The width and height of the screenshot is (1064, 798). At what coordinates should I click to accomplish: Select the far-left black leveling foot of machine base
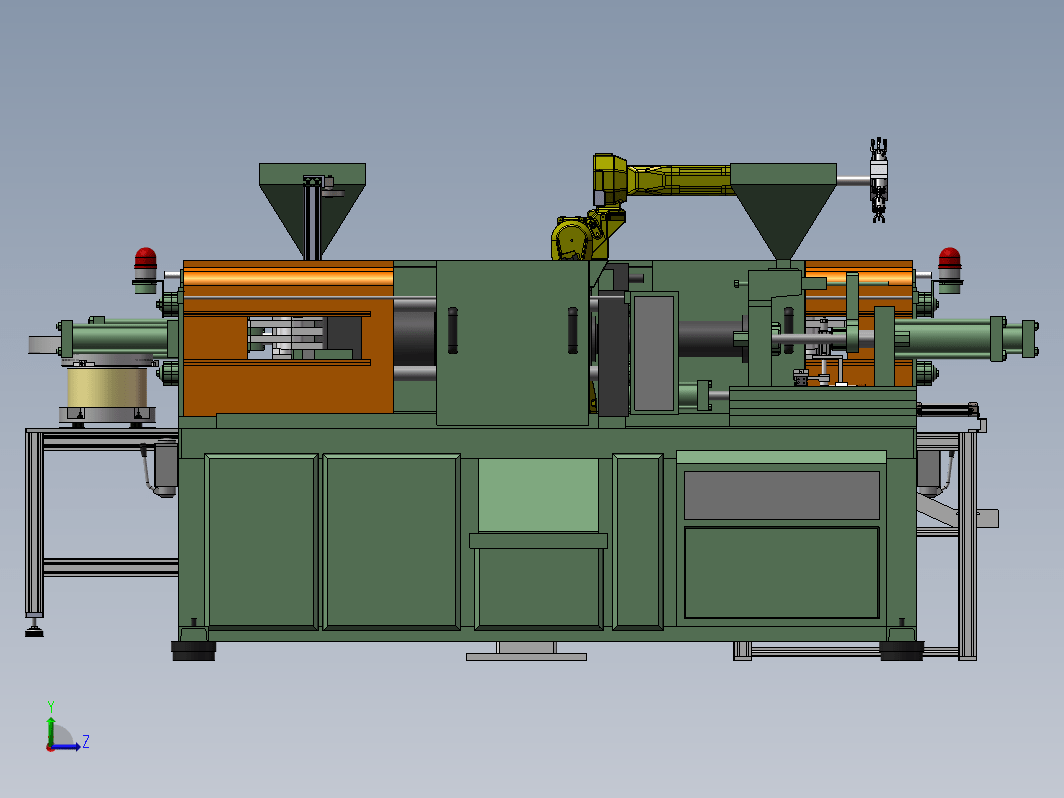[x=193, y=651]
